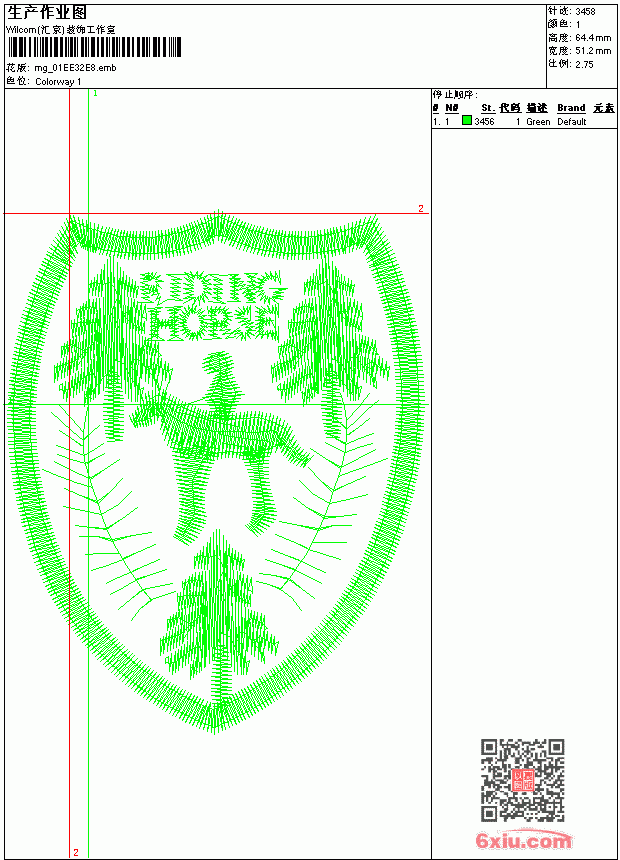Click the 'Default' brand cell
This screenshot has height=860, width=620.
point(572,121)
